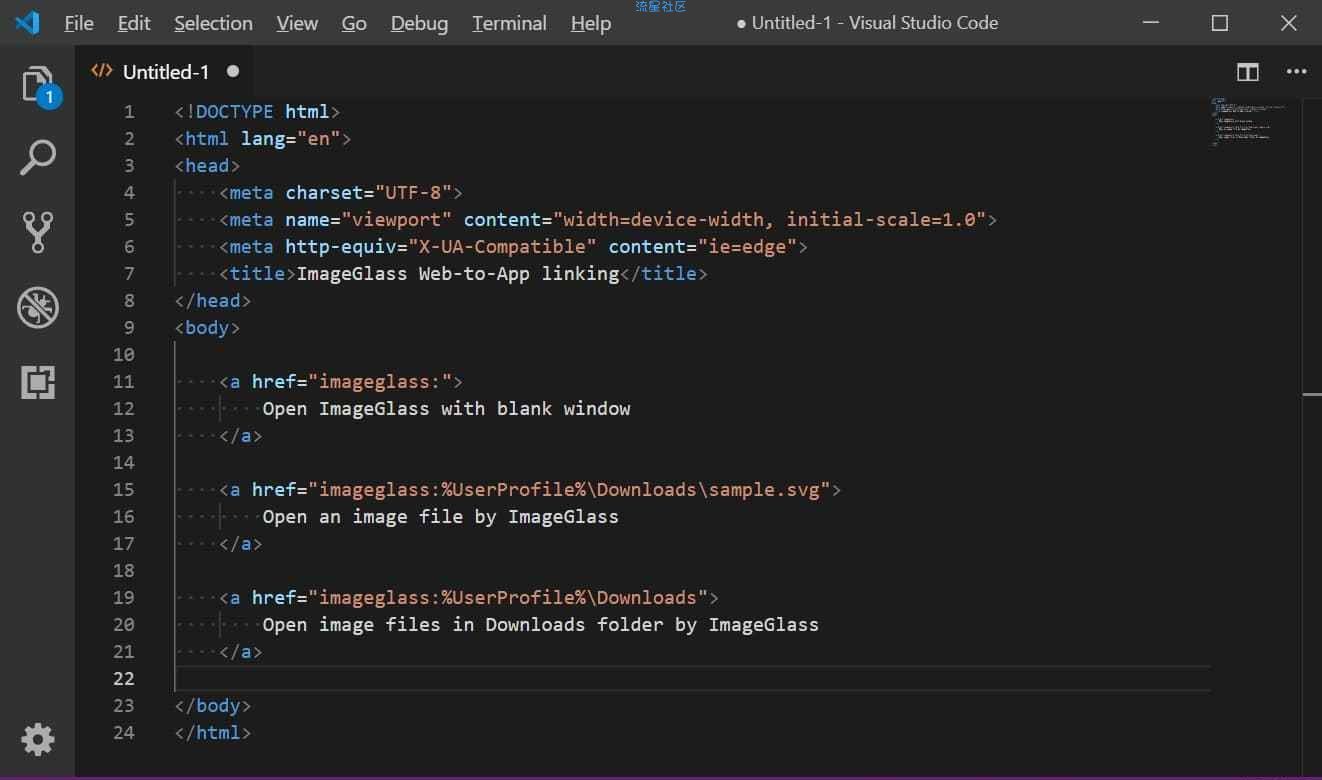Click the href ending in sample.svg
1322x780 pixels.
click(570, 489)
